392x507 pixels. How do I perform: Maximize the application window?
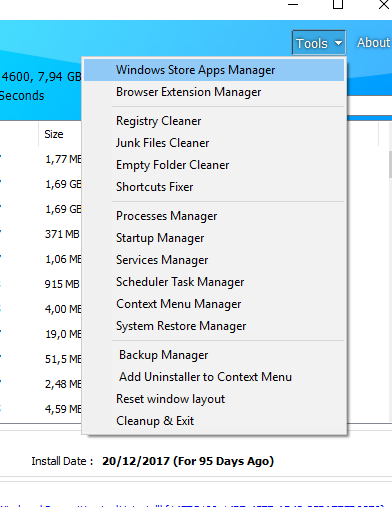point(338,4)
